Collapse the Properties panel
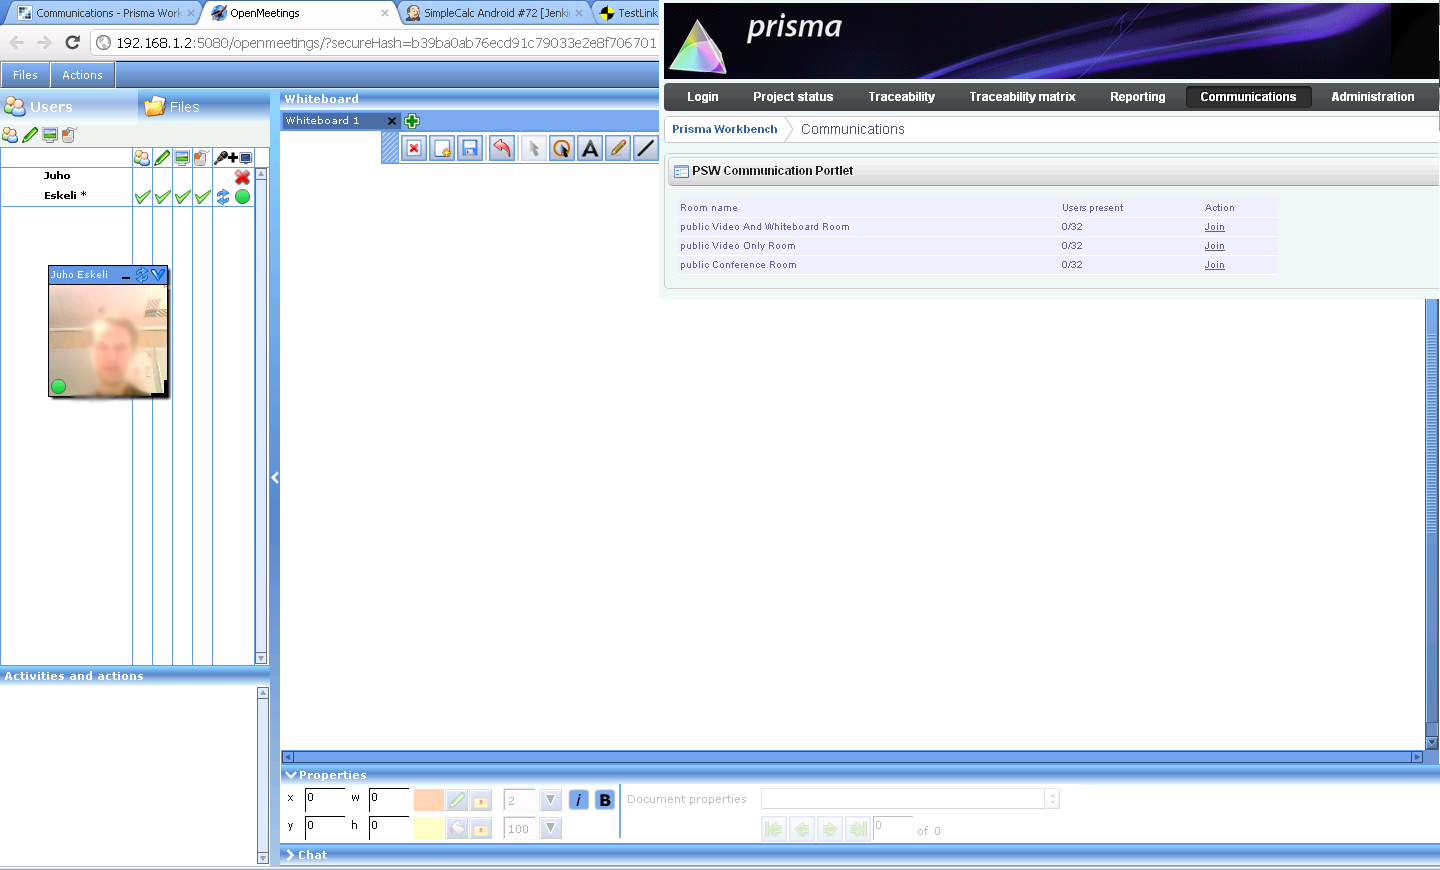1440x870 pixels. (291, 775)
